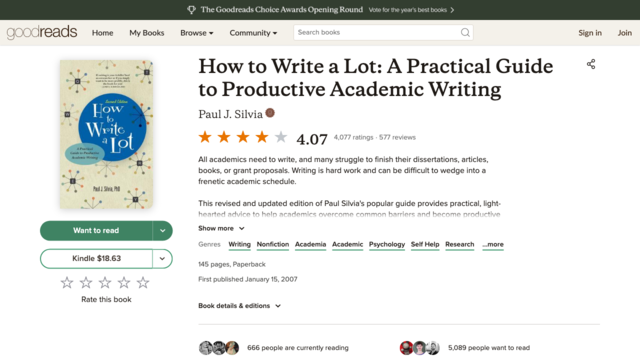The width and height of the screenshot is (640, 360).
Task: Expand the Community menu
Action: point(253,33)
